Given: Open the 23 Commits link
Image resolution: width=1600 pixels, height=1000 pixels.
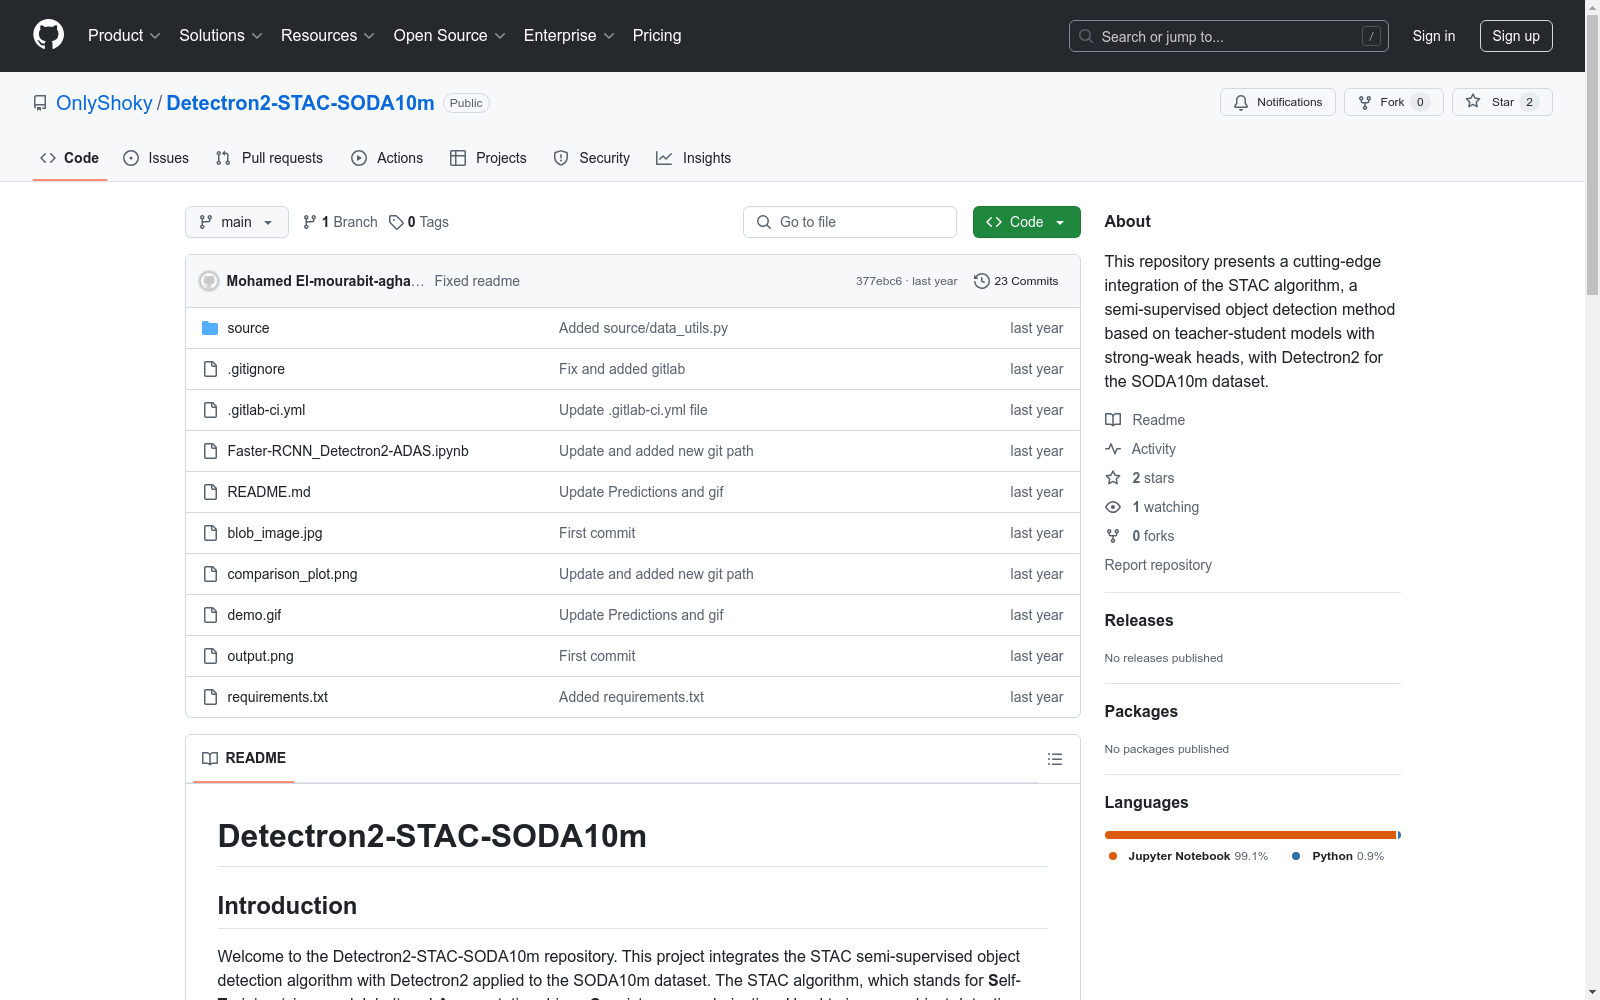Looking at the screenshot, I should 1016,281.
